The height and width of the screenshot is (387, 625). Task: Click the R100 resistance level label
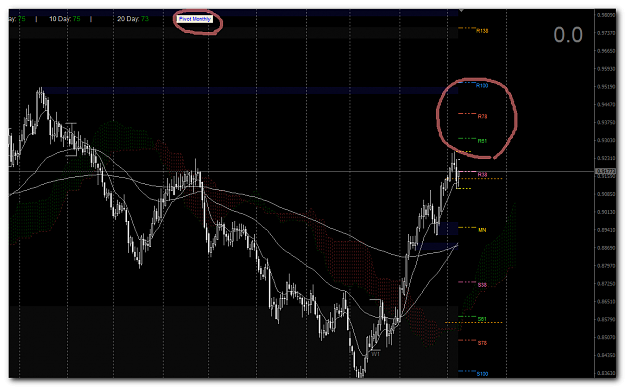point(482,85)
